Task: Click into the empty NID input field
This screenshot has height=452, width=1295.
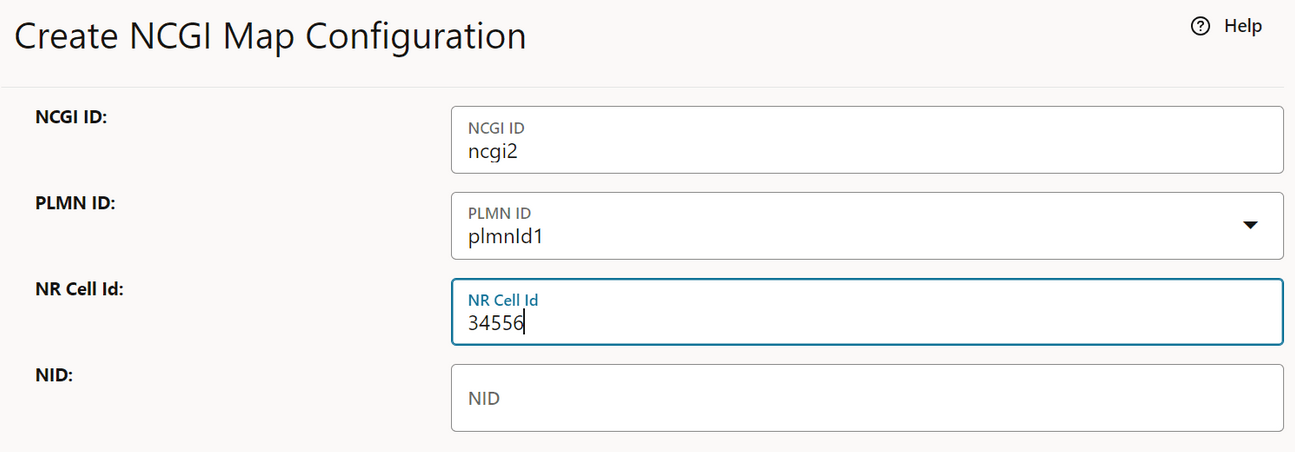Action: [866, 398]
